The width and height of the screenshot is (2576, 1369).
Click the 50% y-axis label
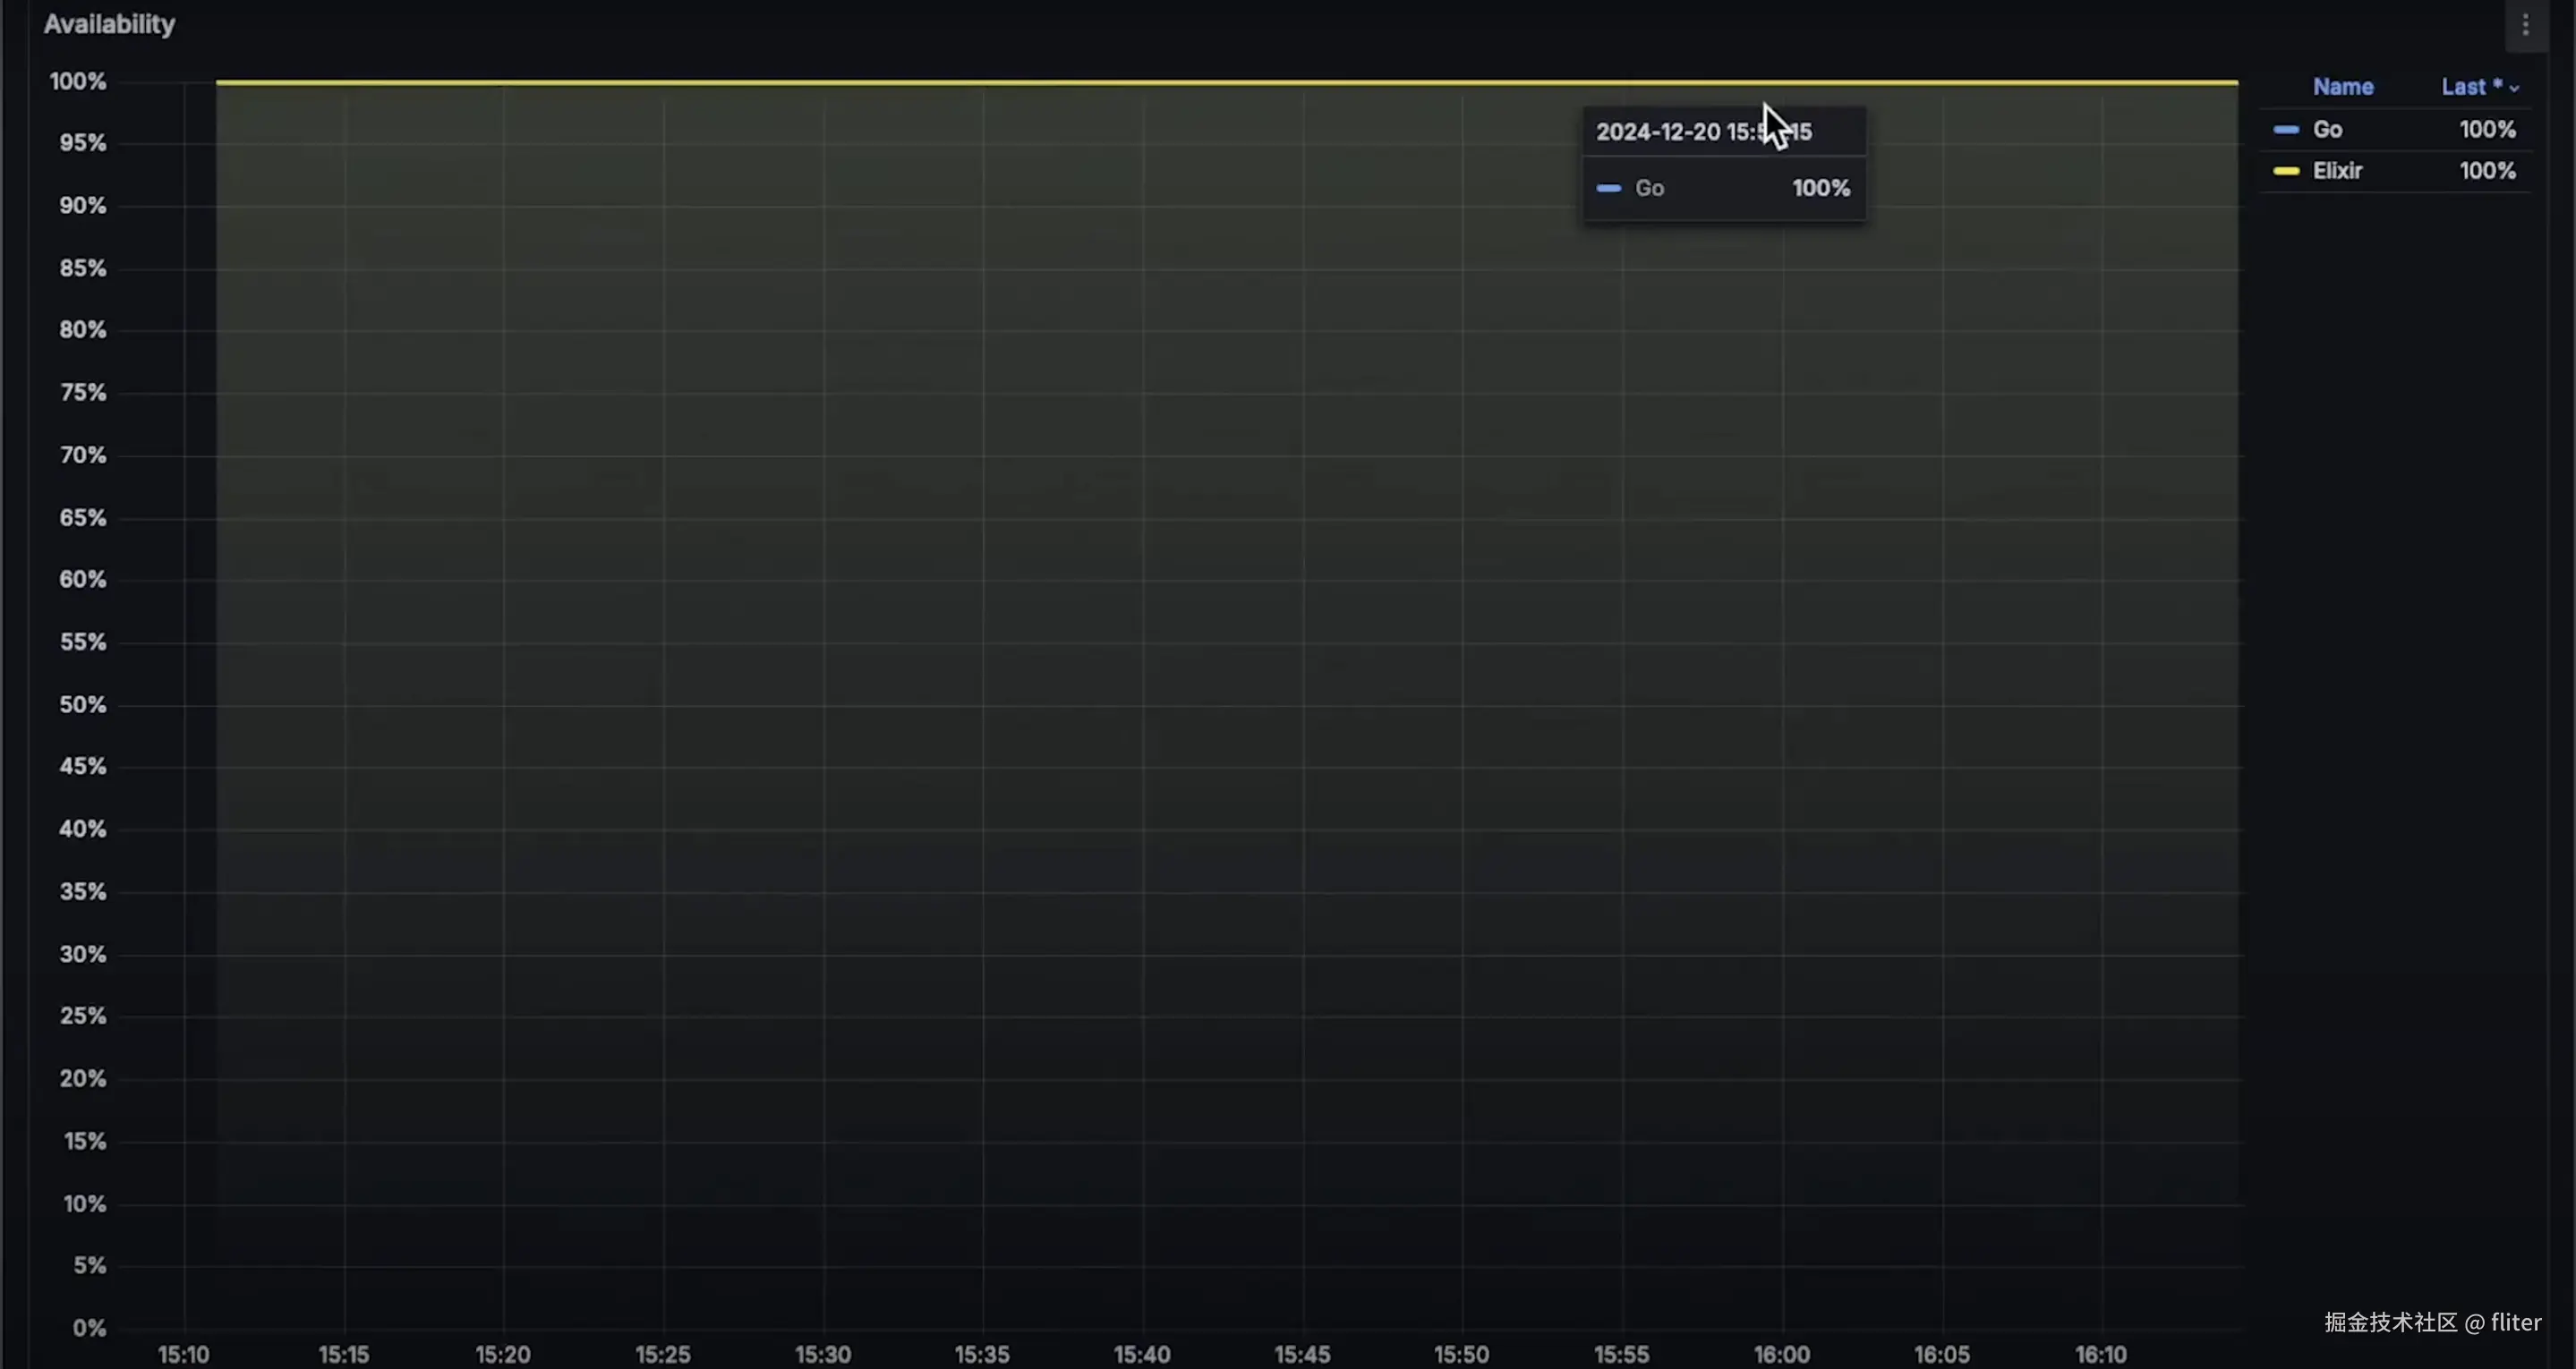click(x=82, y=704)
